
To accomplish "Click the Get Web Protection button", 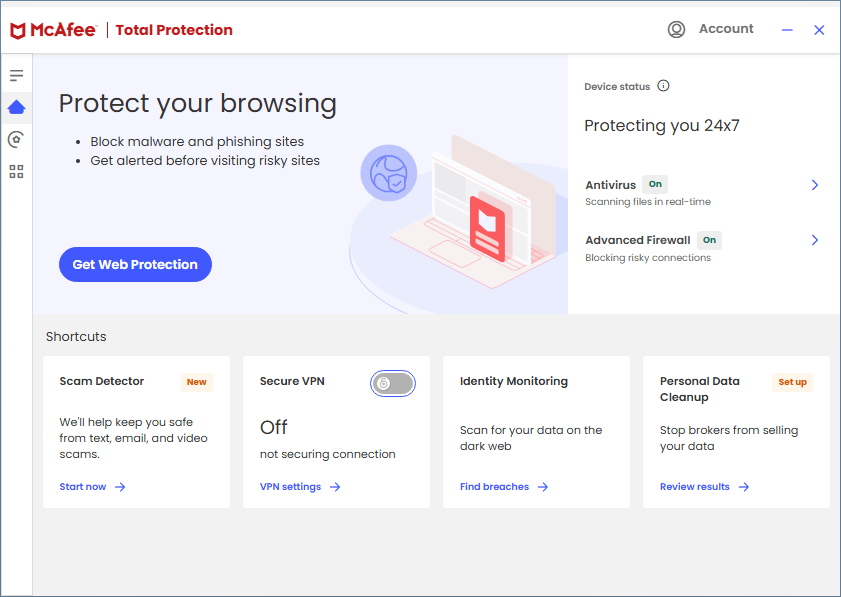I will (135, 265).
